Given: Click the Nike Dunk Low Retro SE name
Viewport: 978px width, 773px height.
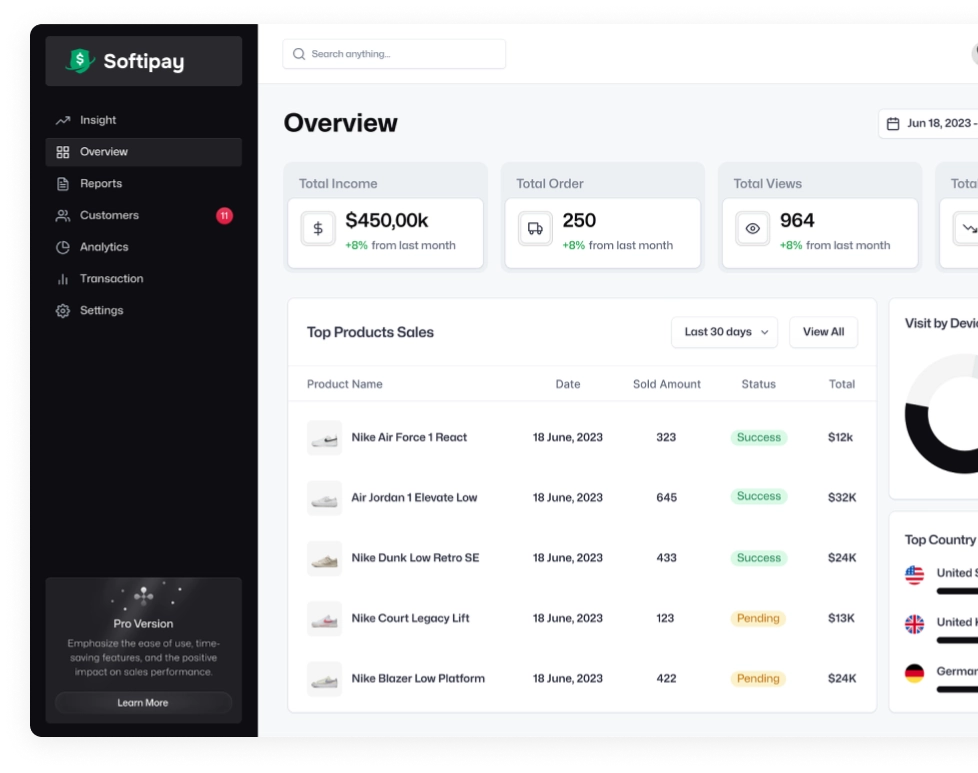Looking at the screenshot, I should (415, 558).
